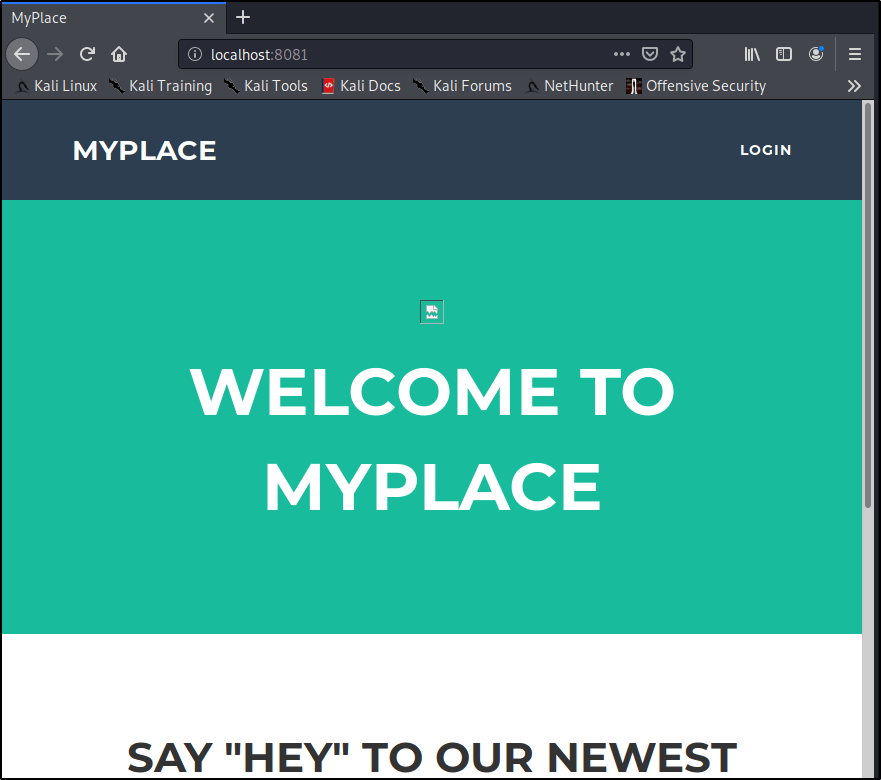Save page to Pocket
Viewport: 881px width, 780px height.
(x=650, y=54)
